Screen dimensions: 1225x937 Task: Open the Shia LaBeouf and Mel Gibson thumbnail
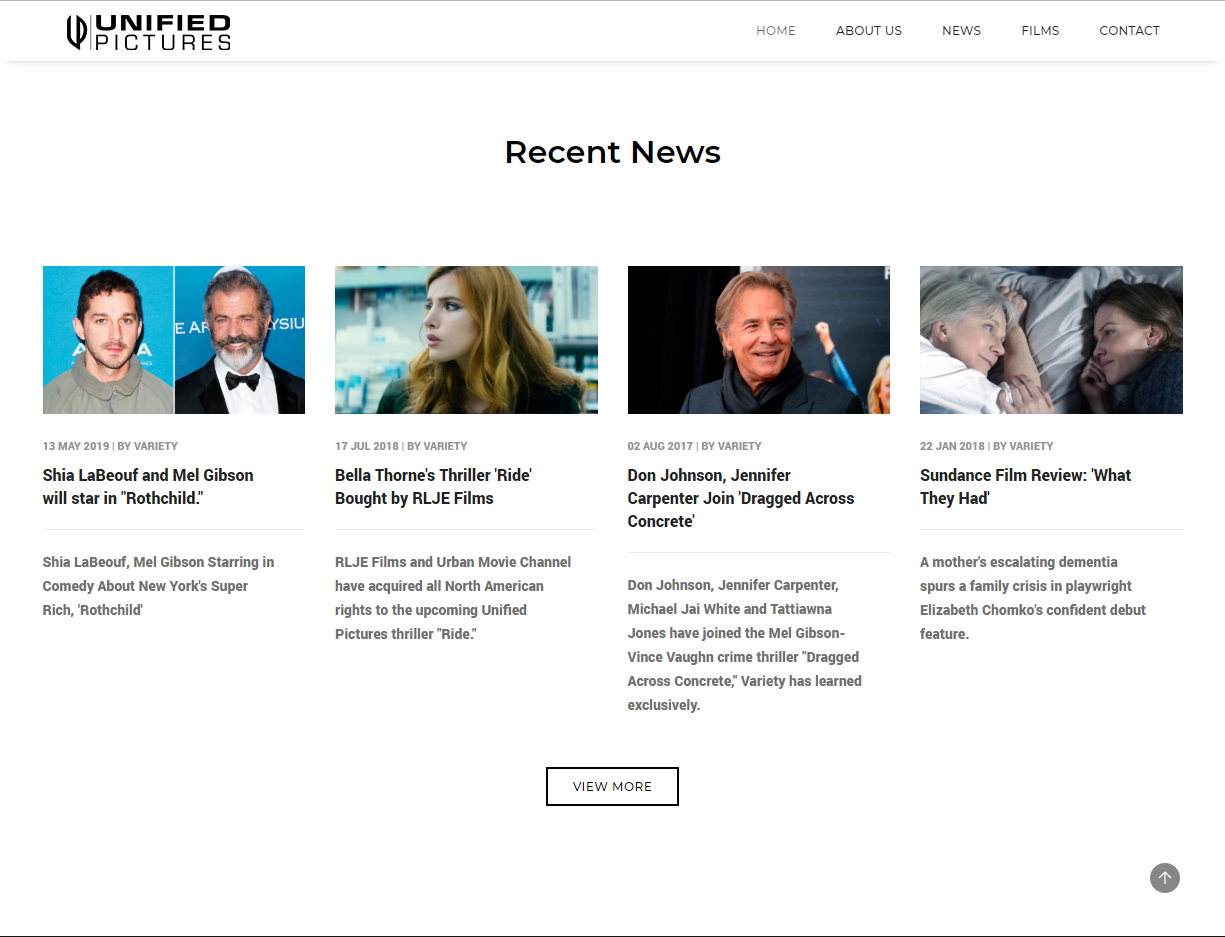coord(173,340)
